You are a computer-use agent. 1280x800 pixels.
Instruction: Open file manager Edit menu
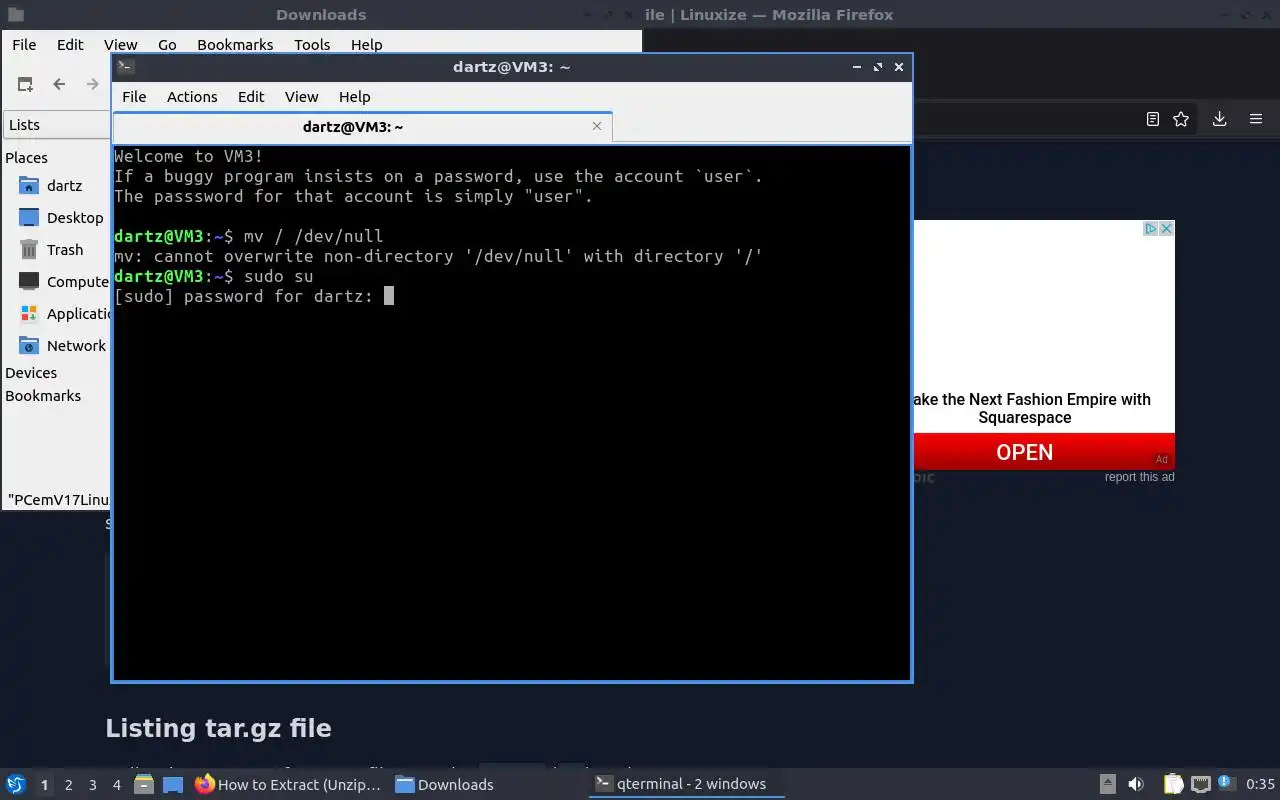click(x=70, y=44)
